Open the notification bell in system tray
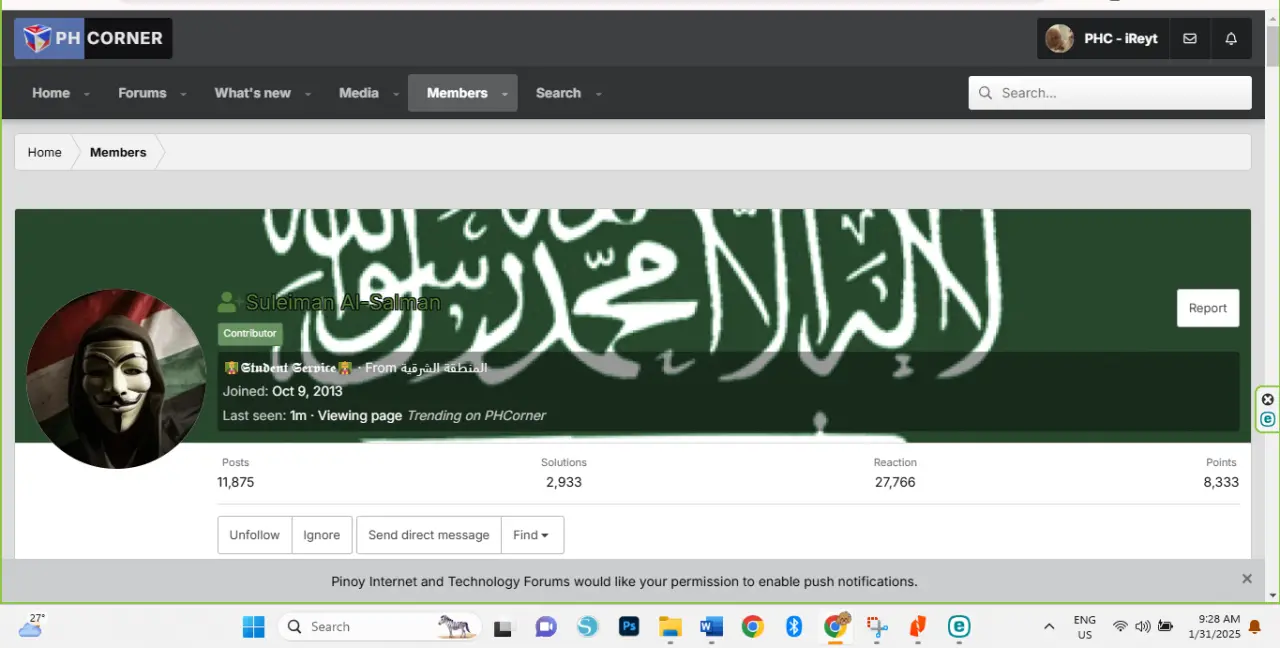Image resolution: width=1280 pixels, height=648 pixels. 1255,627
